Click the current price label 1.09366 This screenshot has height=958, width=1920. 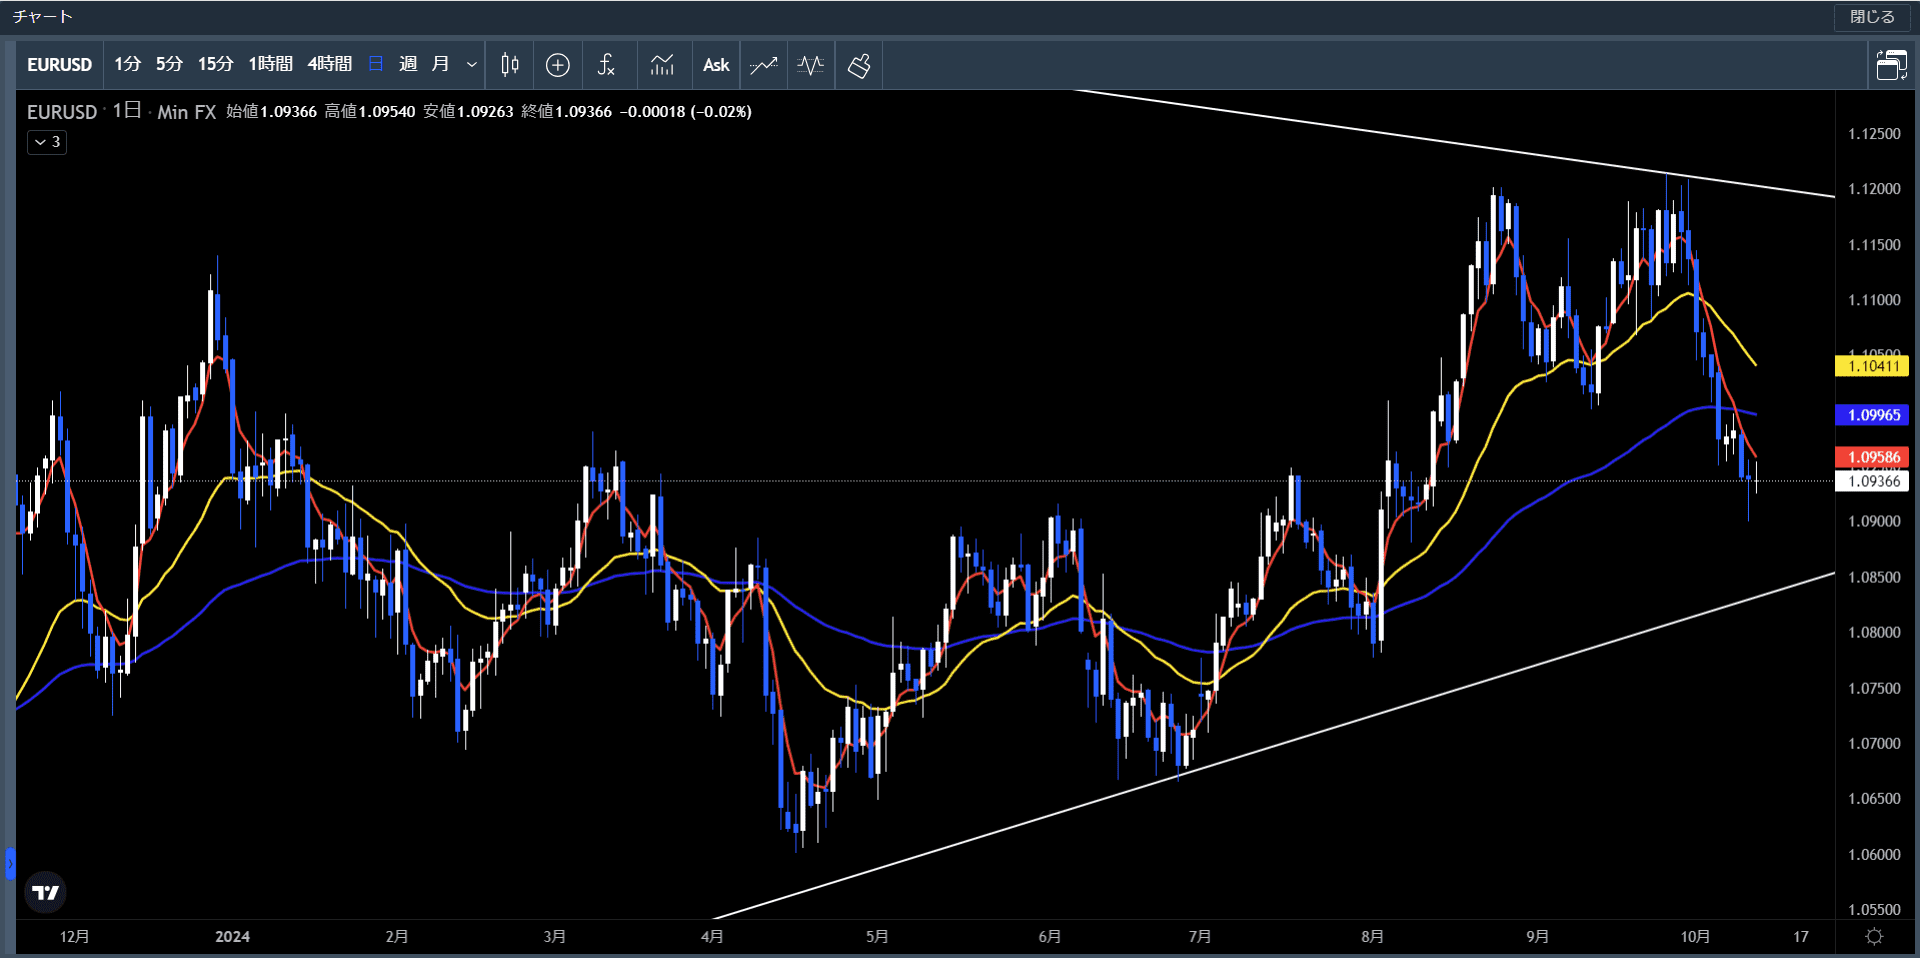[1873, 481]
